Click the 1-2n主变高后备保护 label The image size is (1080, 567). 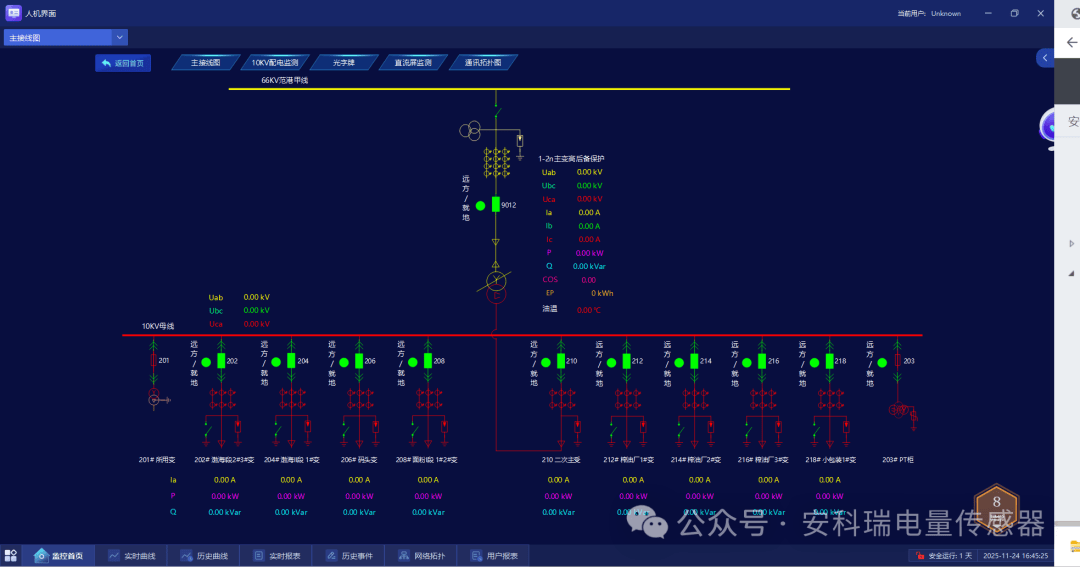[x=571, y=158]
